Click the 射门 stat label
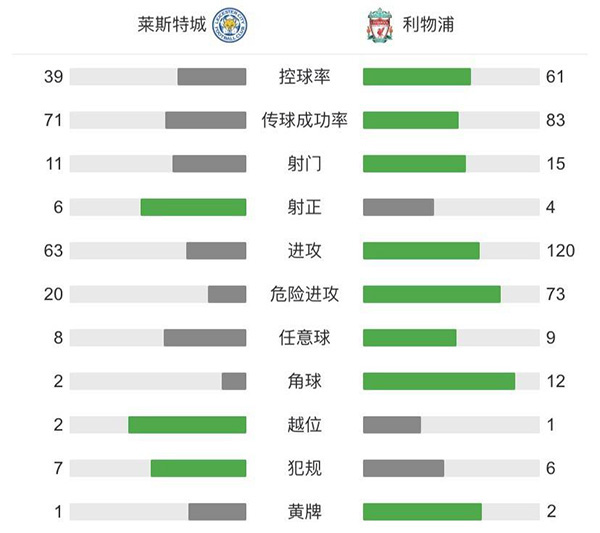 pyautogui.click(x=305, y=163)
